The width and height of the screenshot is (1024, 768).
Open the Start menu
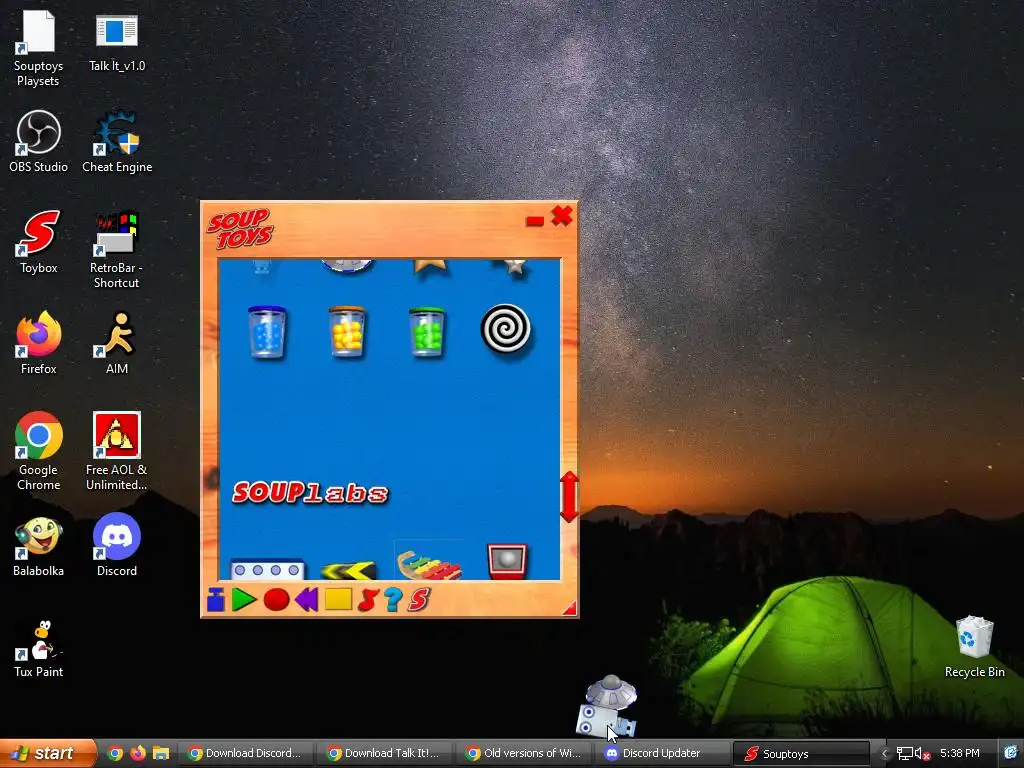coord(48,753)
